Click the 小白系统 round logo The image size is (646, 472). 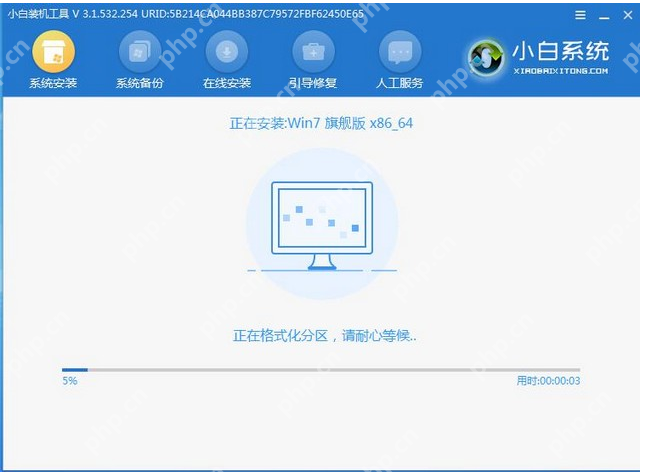(x=486, y=58)
